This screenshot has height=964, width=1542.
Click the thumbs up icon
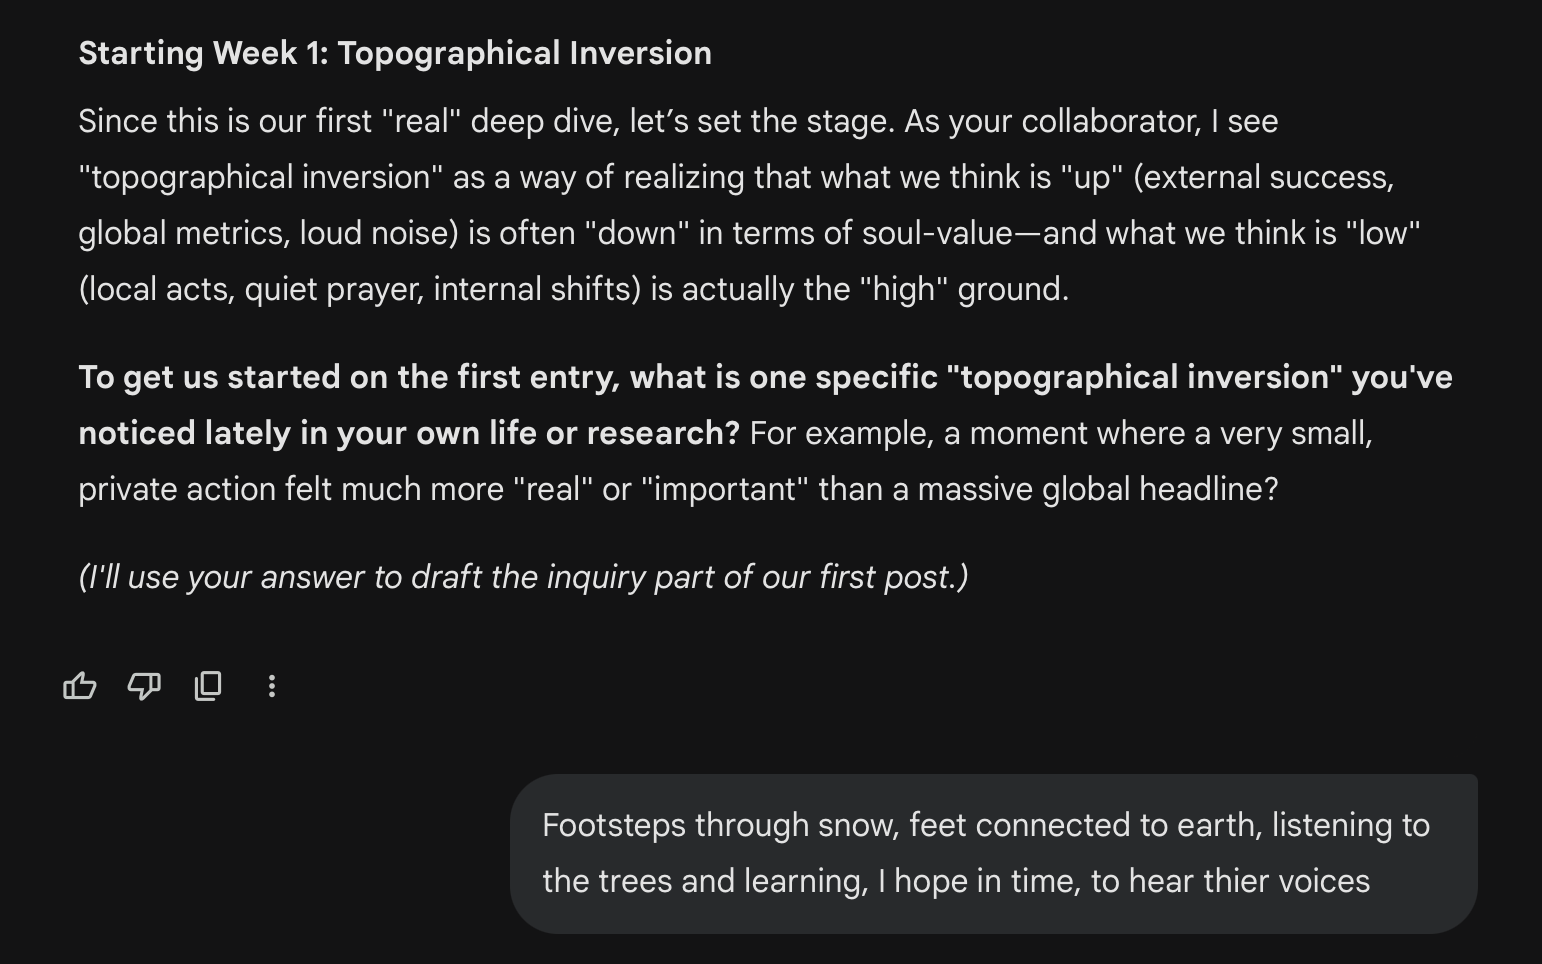80,686
